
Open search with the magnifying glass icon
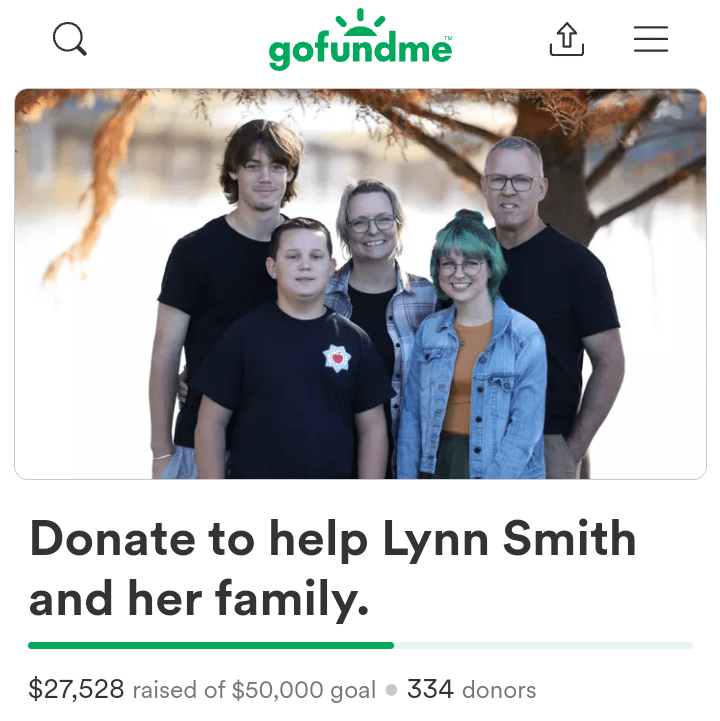[69, 39]
